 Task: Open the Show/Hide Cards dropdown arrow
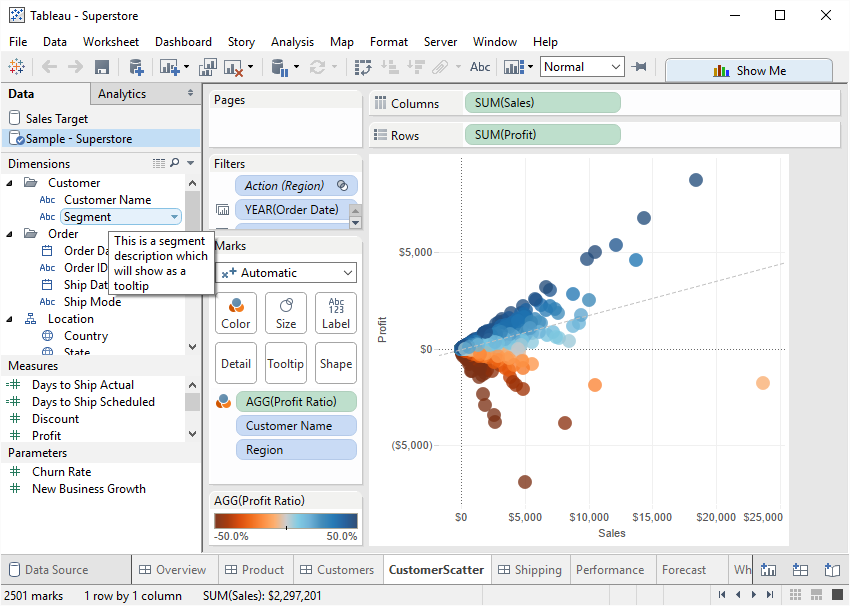pos(530,67)
